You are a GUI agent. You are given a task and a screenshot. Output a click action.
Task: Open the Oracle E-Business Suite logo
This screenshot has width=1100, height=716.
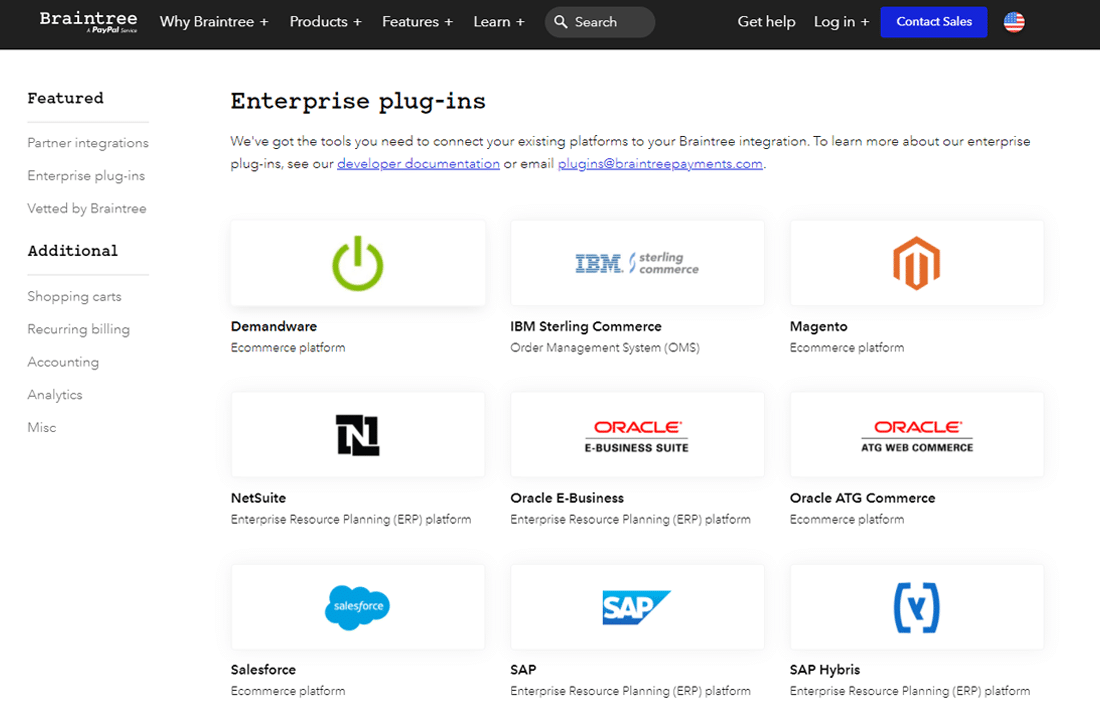click(x=637, y=435)
